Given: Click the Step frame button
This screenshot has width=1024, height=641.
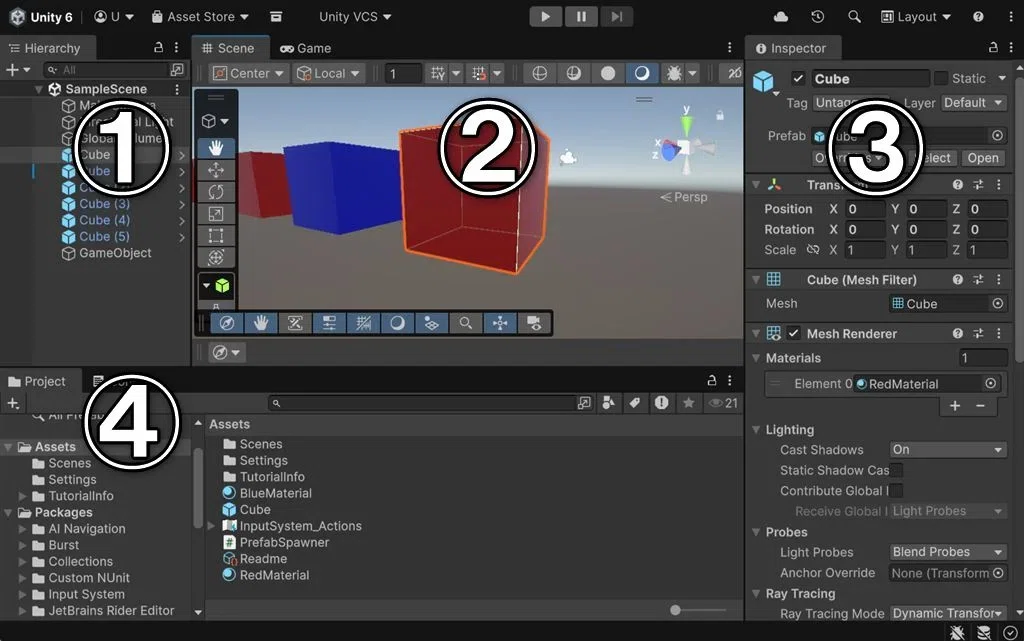Looking at the screenshot, I should point(616,17).
